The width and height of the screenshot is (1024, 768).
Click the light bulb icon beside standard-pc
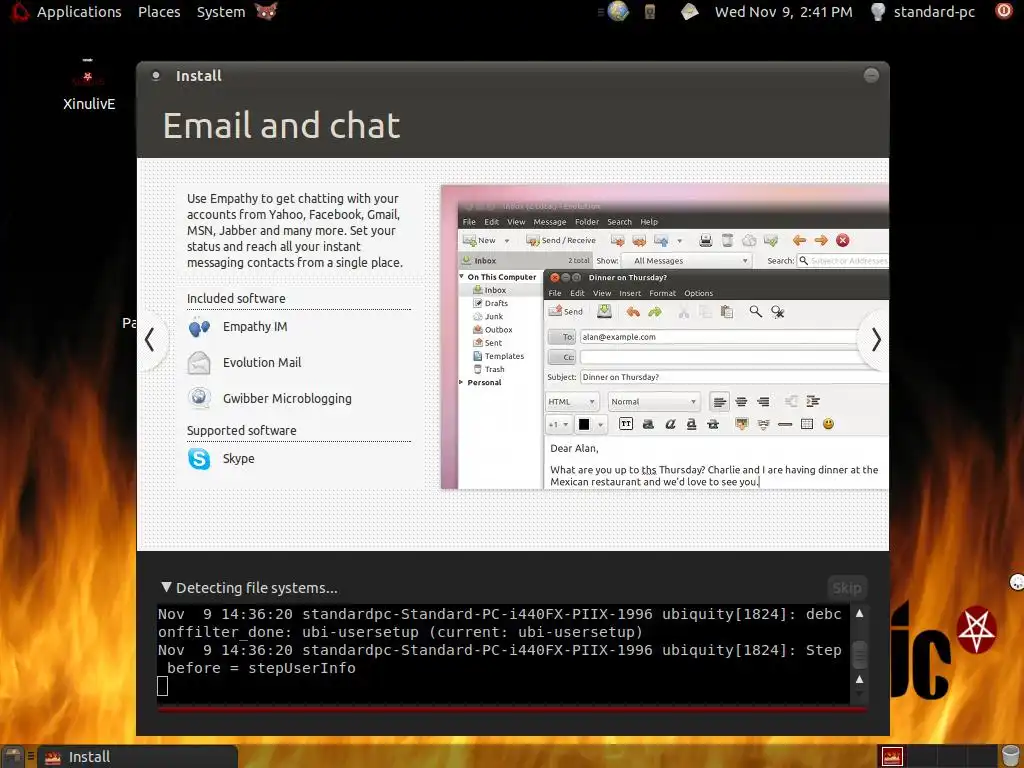click(878, 11)
